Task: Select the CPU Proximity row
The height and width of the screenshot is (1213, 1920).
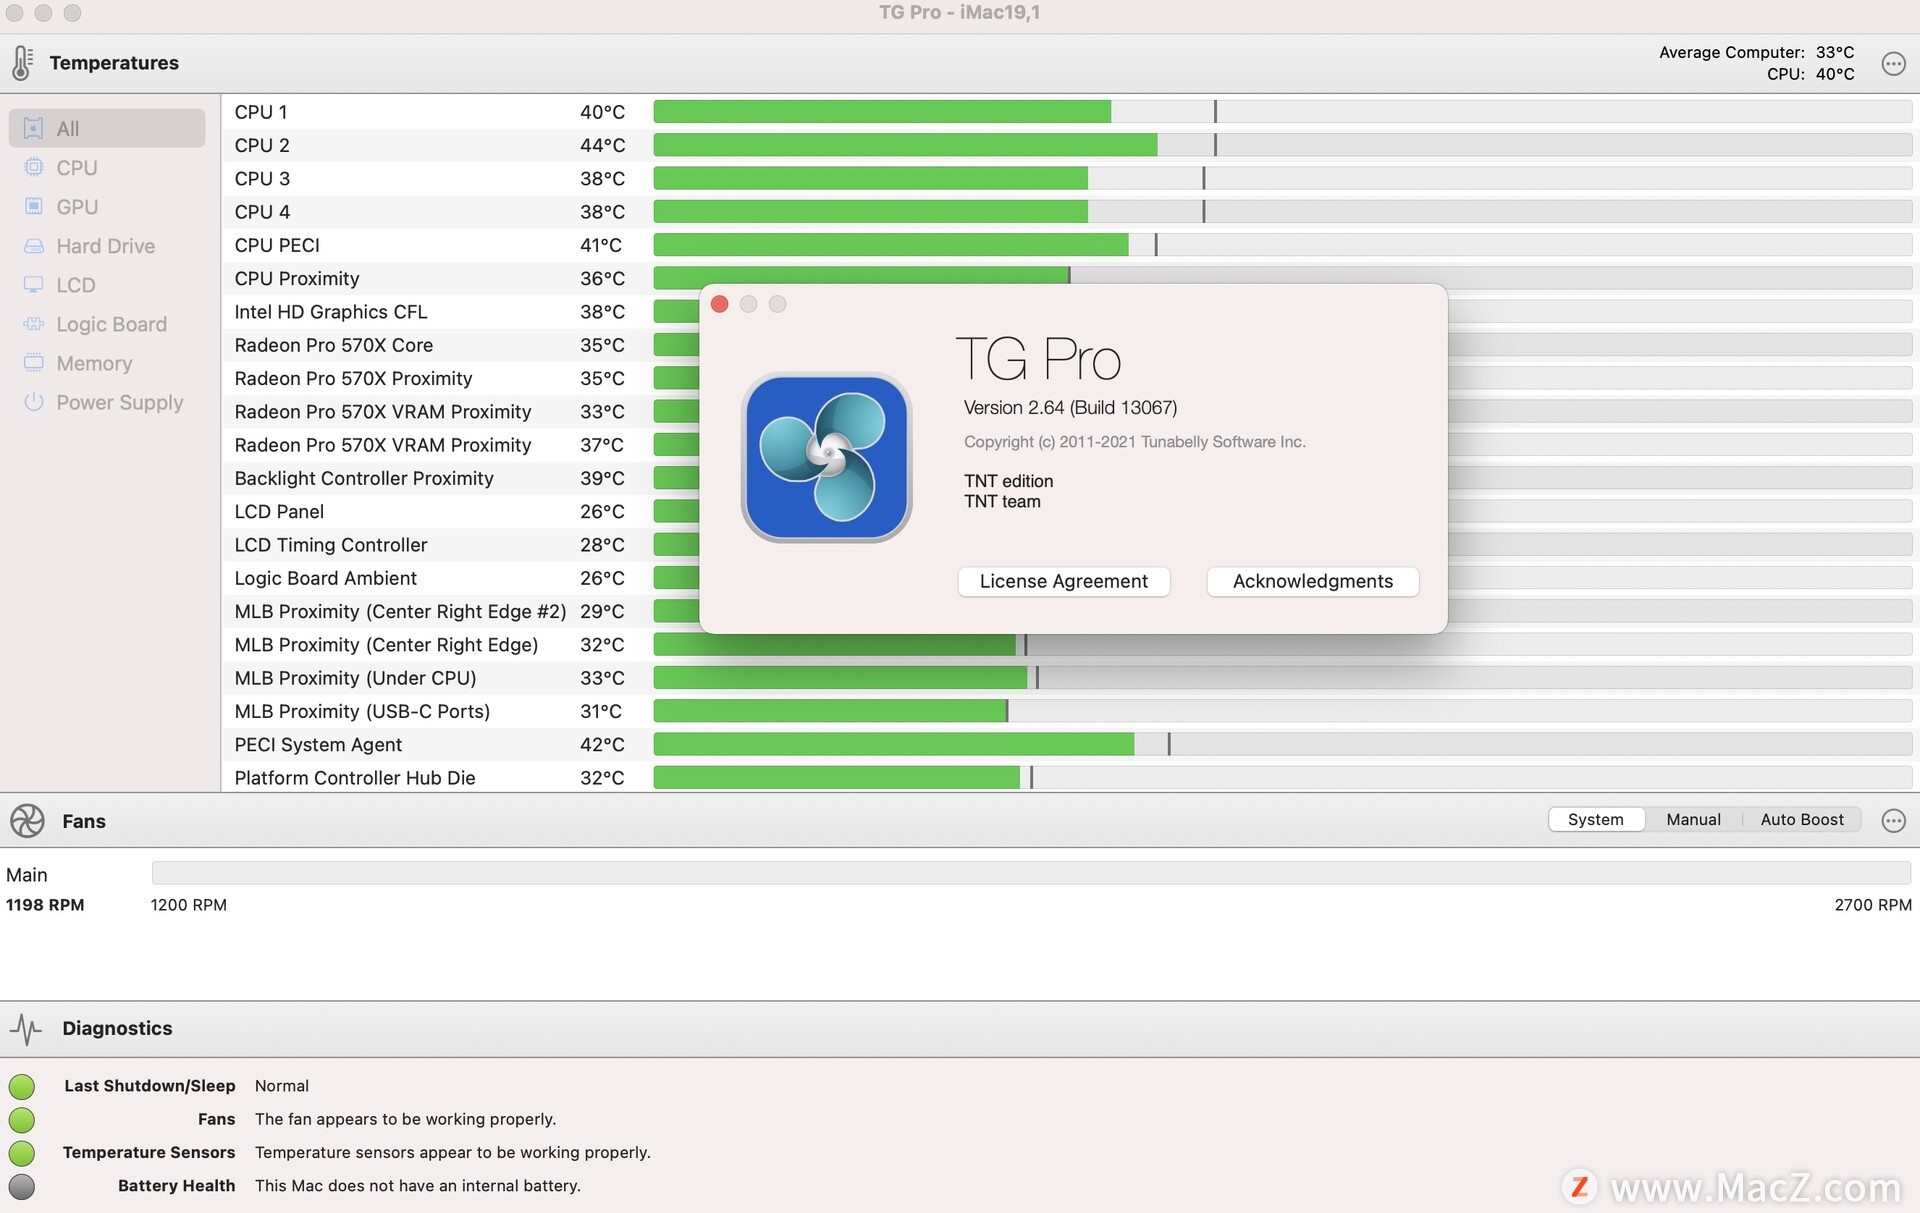Action: (x=1070, y=278)
